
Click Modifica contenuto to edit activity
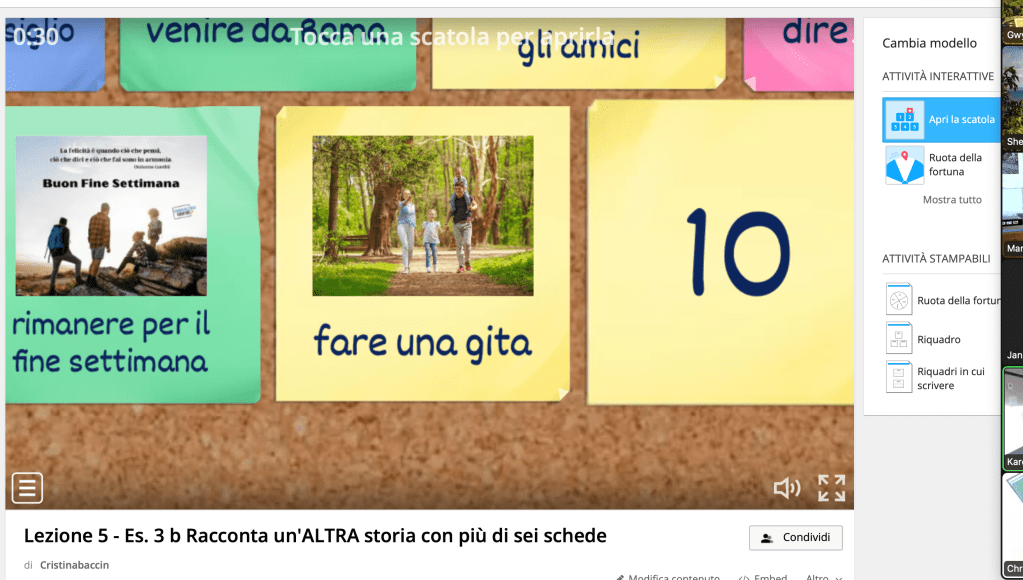(x=667, y=577)
